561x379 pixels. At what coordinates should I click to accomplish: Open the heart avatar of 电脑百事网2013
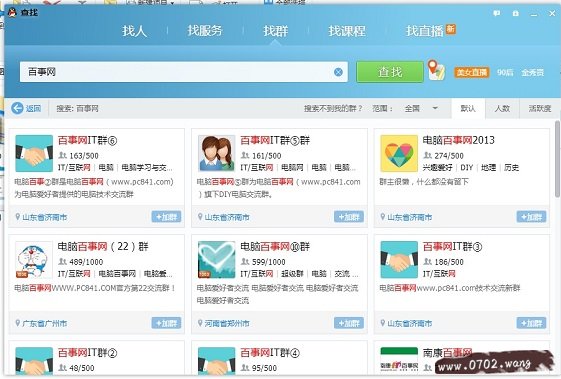tap(399, 153)
